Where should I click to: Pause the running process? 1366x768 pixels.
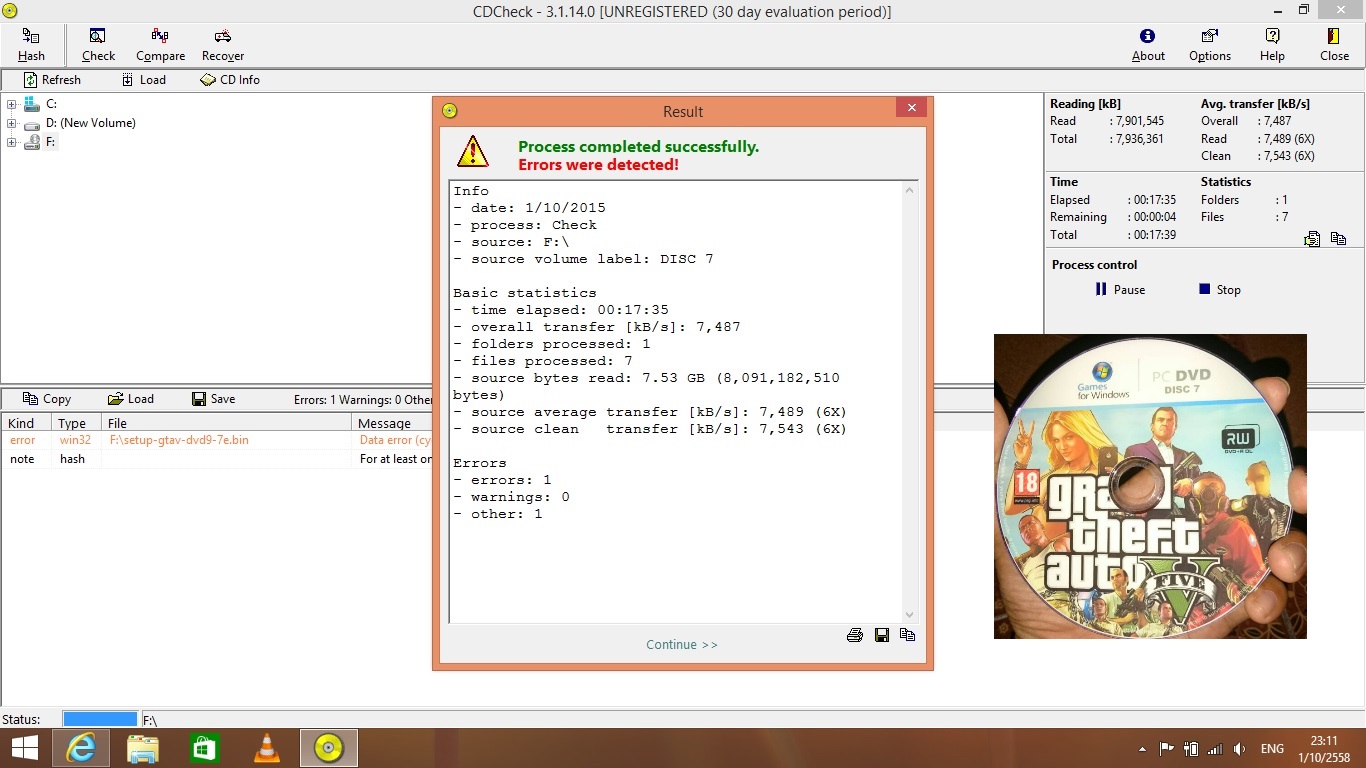(1119, 290)
